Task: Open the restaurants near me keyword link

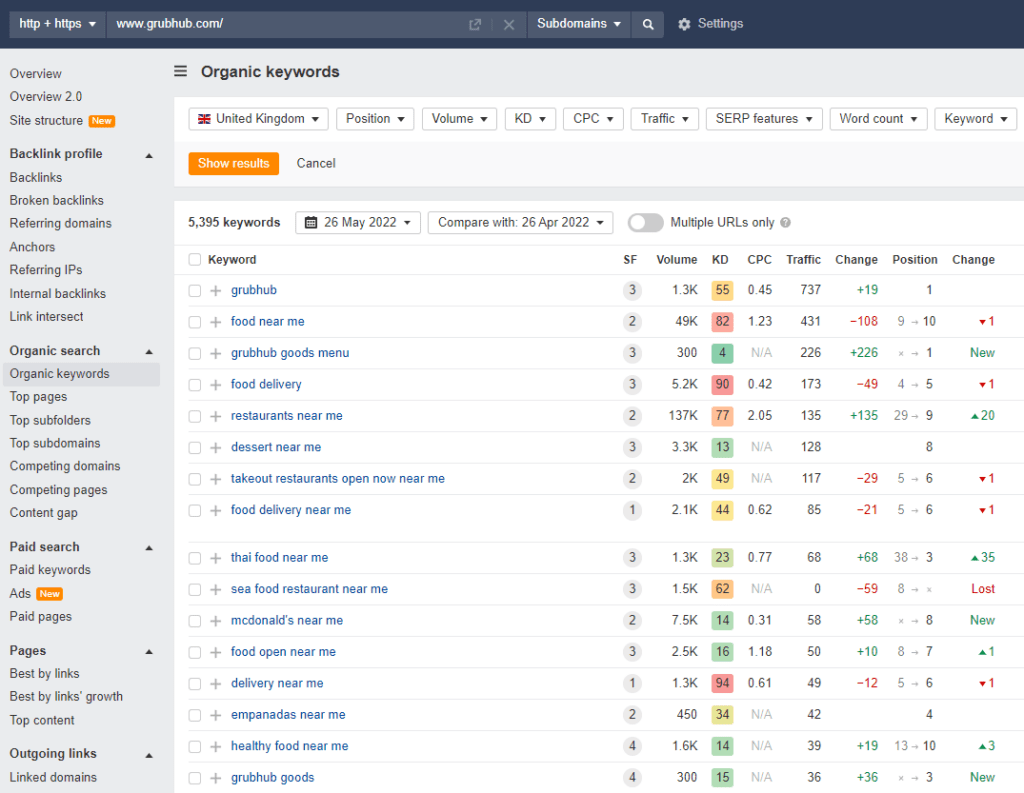Action: (287, 416)
